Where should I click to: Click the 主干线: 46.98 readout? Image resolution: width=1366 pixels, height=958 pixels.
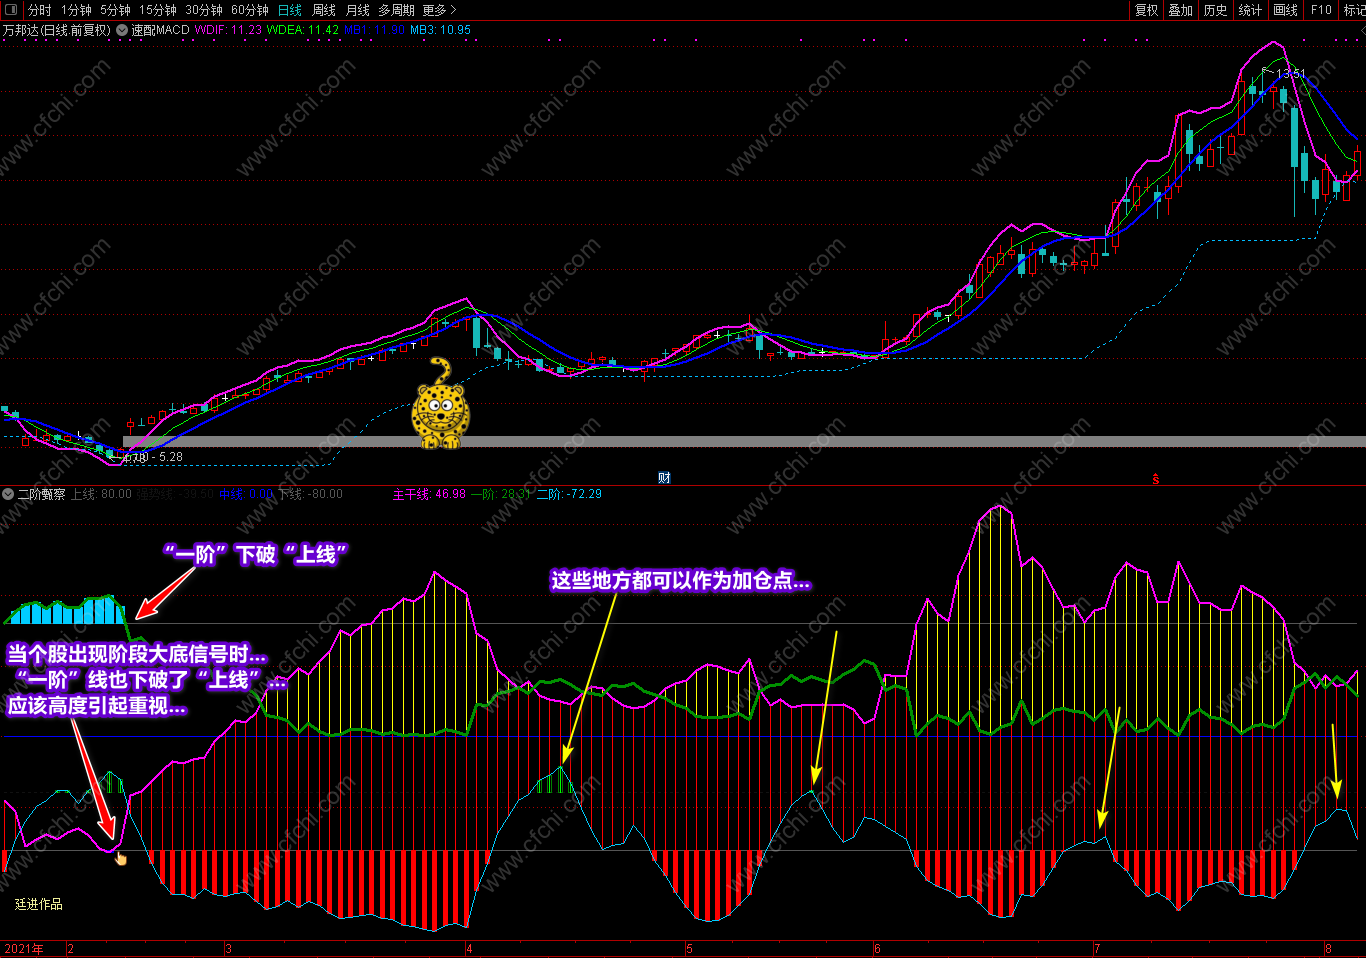429,494
